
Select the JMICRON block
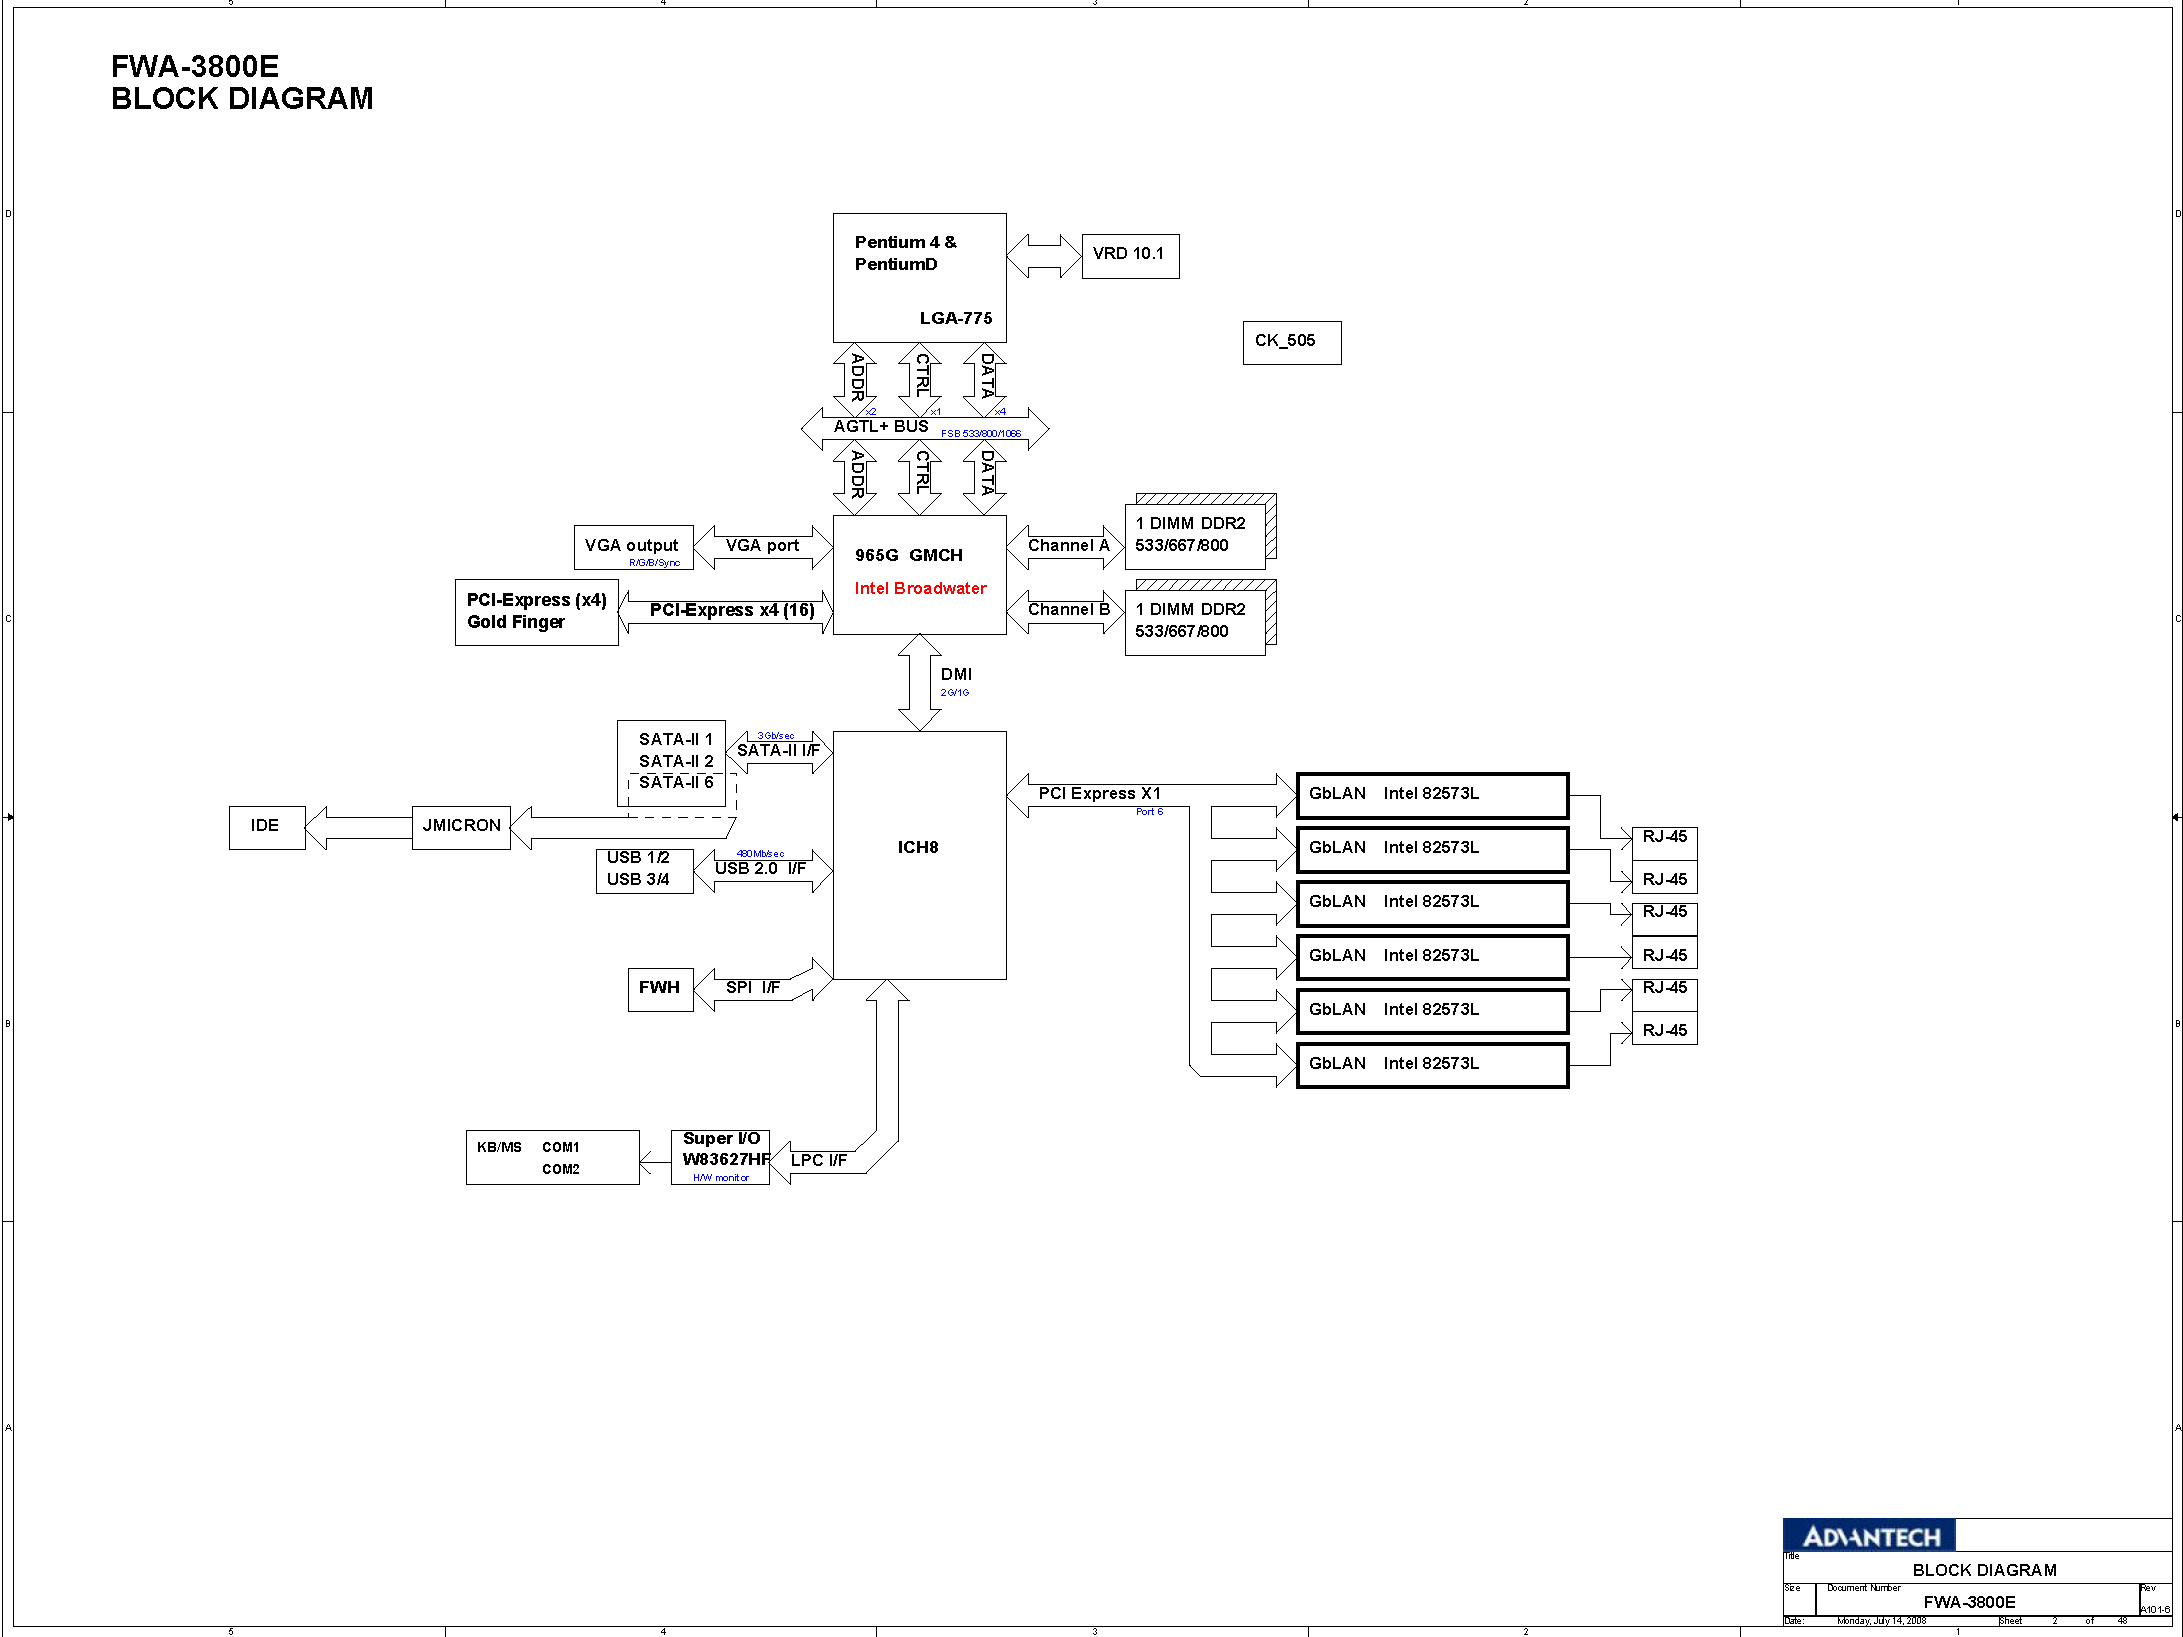pyautogui.click(x=461, y=827)
